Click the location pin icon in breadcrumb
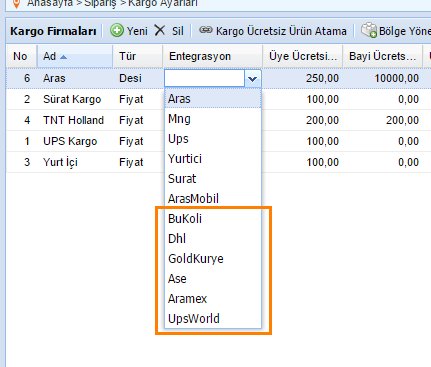431x367 pixels. coord(16,3)
